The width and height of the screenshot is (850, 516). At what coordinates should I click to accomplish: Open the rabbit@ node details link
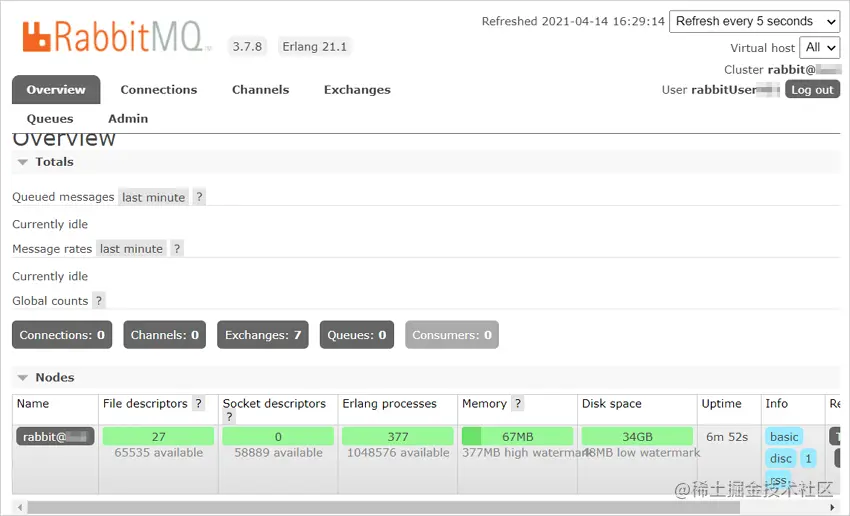[x=55, y=437]
